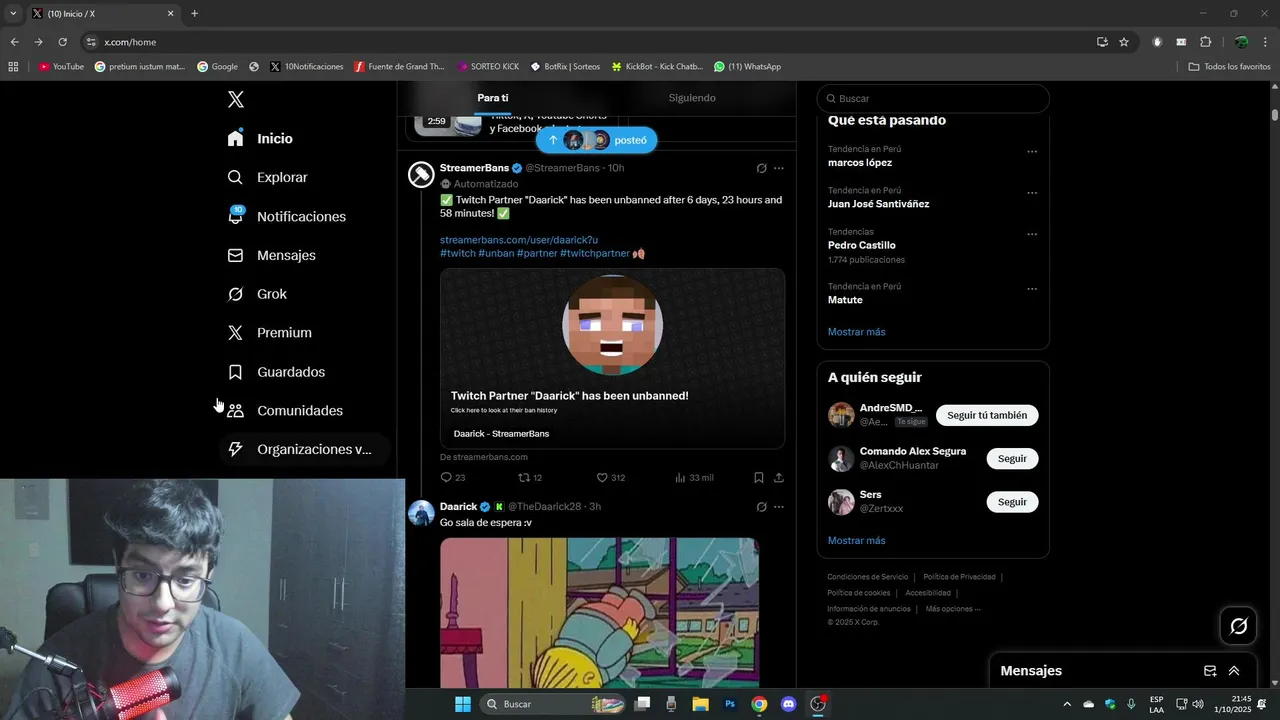The image size is (1280, 720).
Task: Open Inicio home in sidebar
Action: click(x=260, y=139)
